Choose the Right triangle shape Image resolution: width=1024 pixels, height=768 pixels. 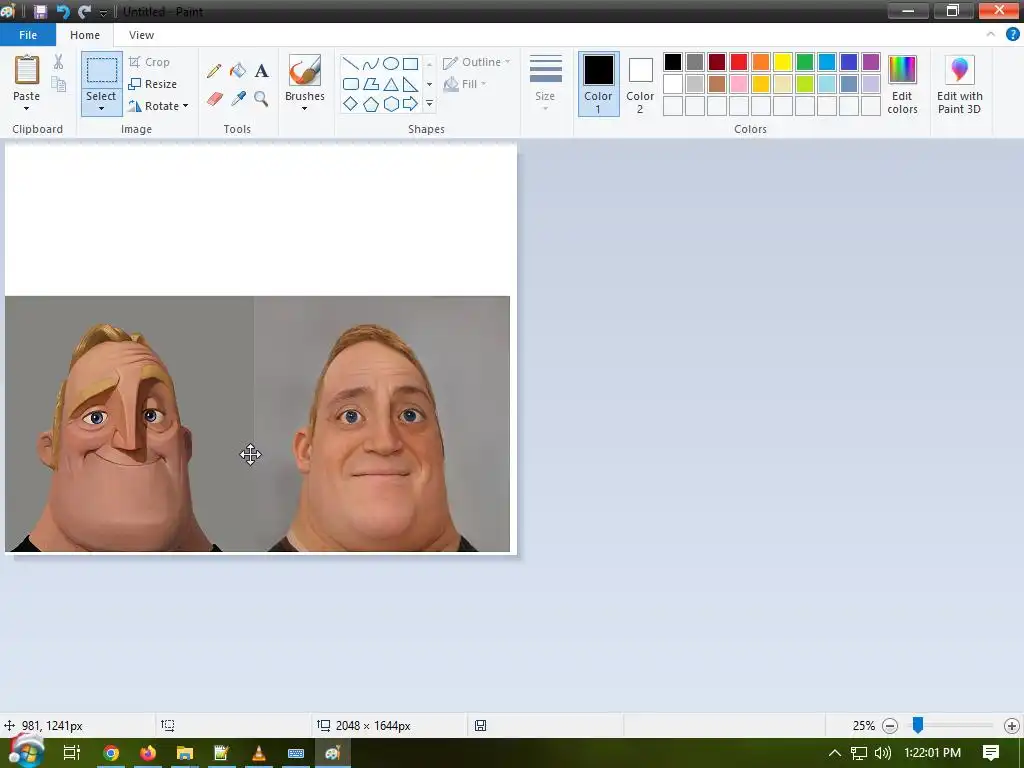[x=410, y=84]
